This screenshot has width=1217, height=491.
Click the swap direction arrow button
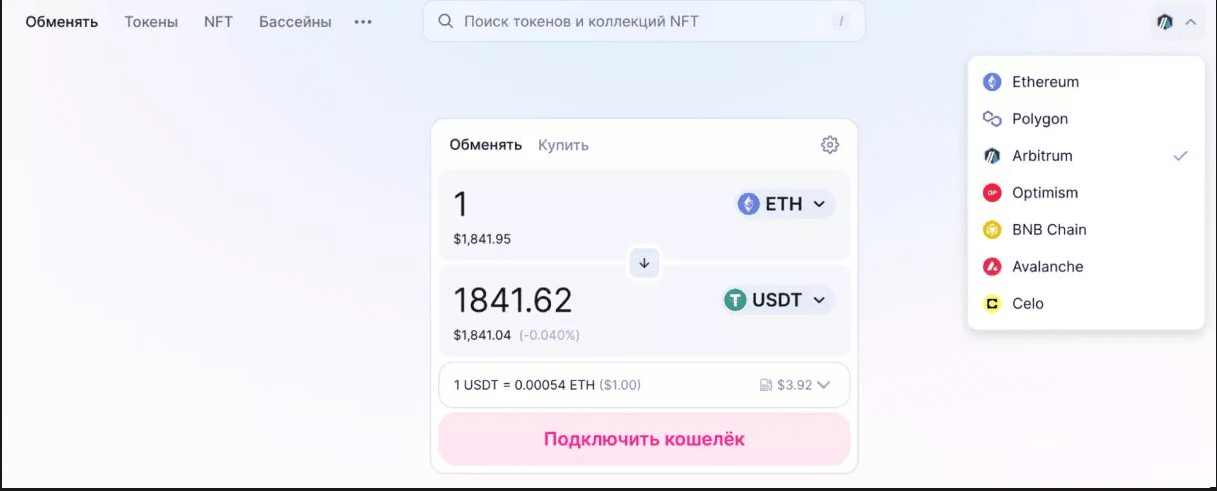point(644,263)
